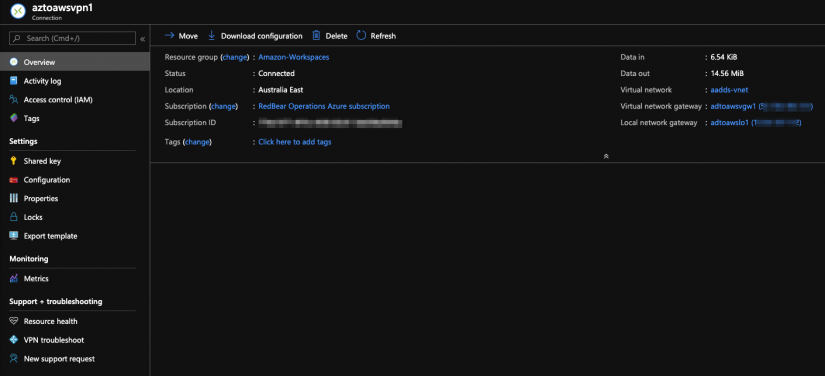Image resolution: width=825 pixels, height=376 pixels.
Task: Select the 14.56 MiB data out value
Action: 727,74
